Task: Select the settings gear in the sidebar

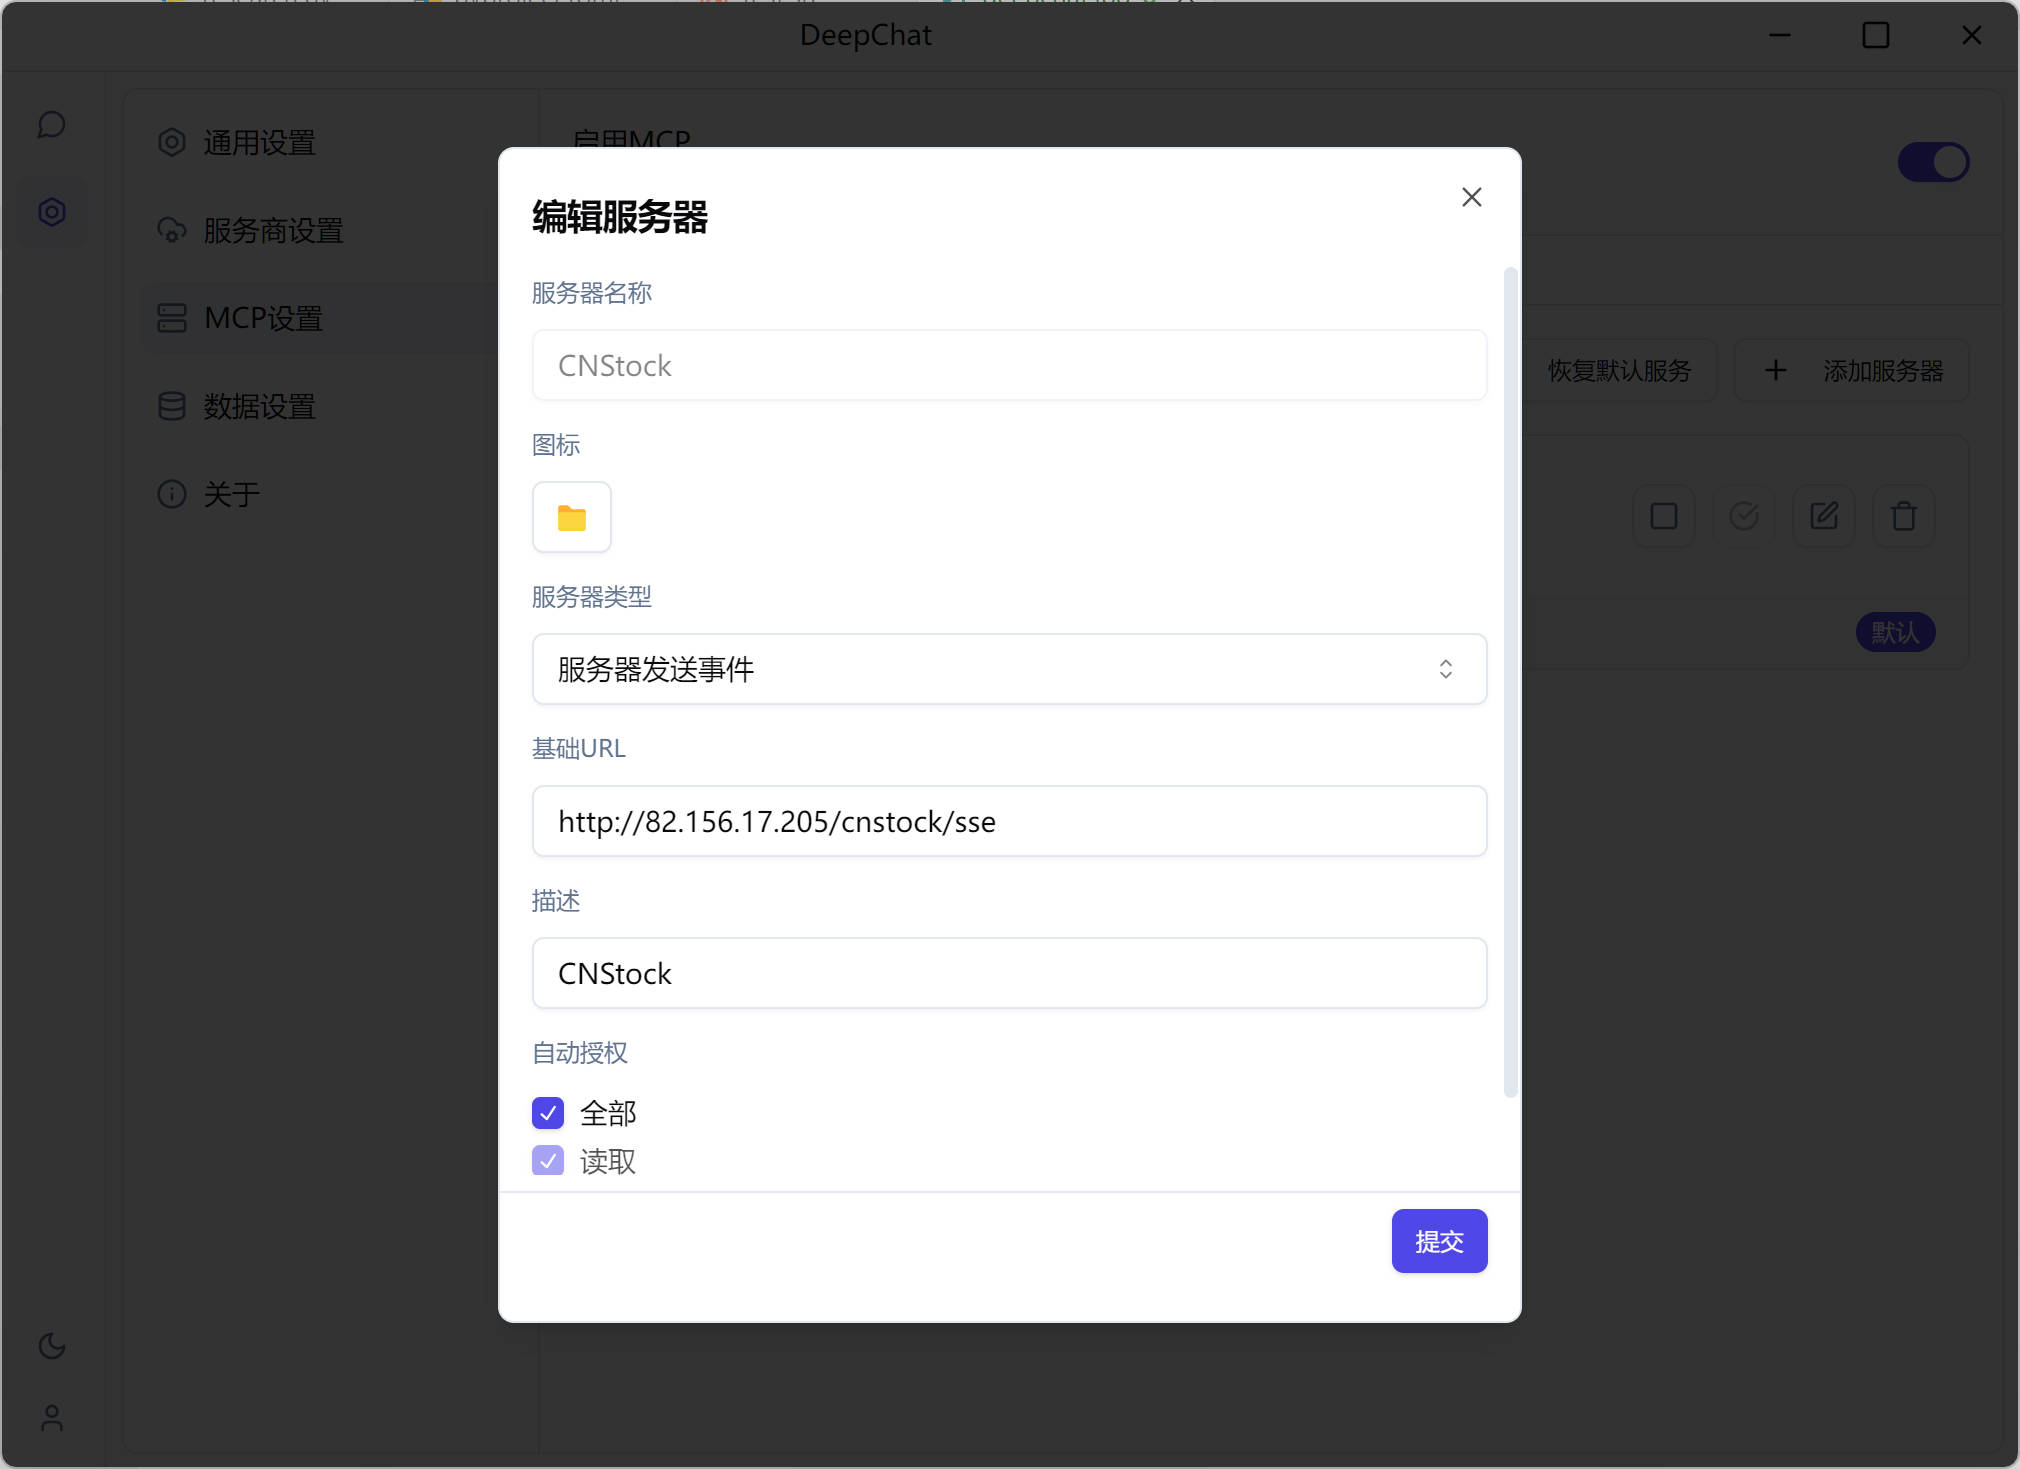Action: [x=52, y=211]
